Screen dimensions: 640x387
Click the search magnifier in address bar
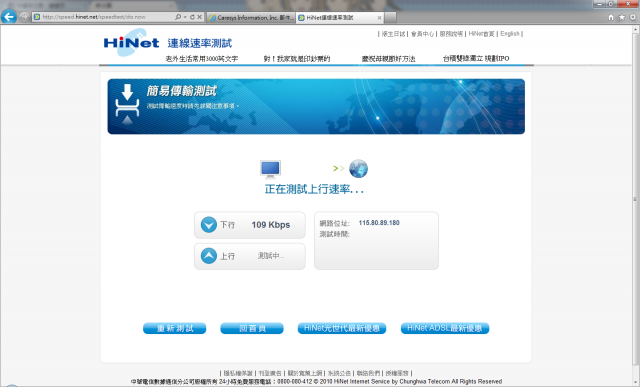178,17
